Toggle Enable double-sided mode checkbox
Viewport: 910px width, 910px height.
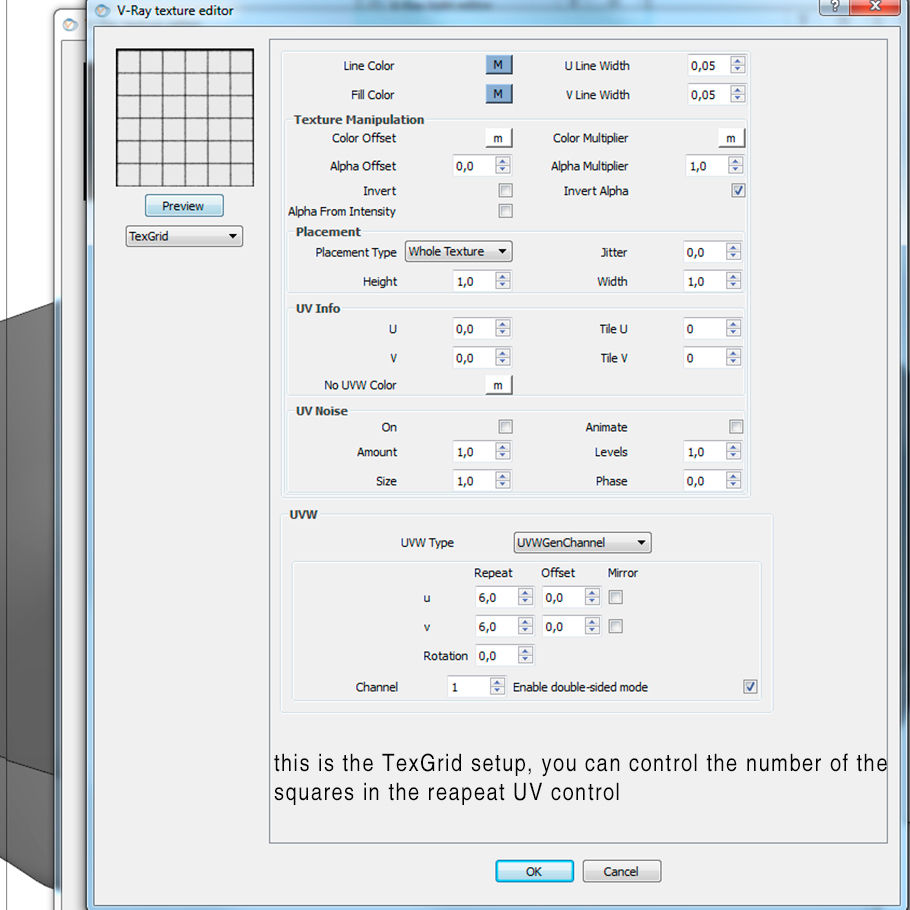click(750, 687)
